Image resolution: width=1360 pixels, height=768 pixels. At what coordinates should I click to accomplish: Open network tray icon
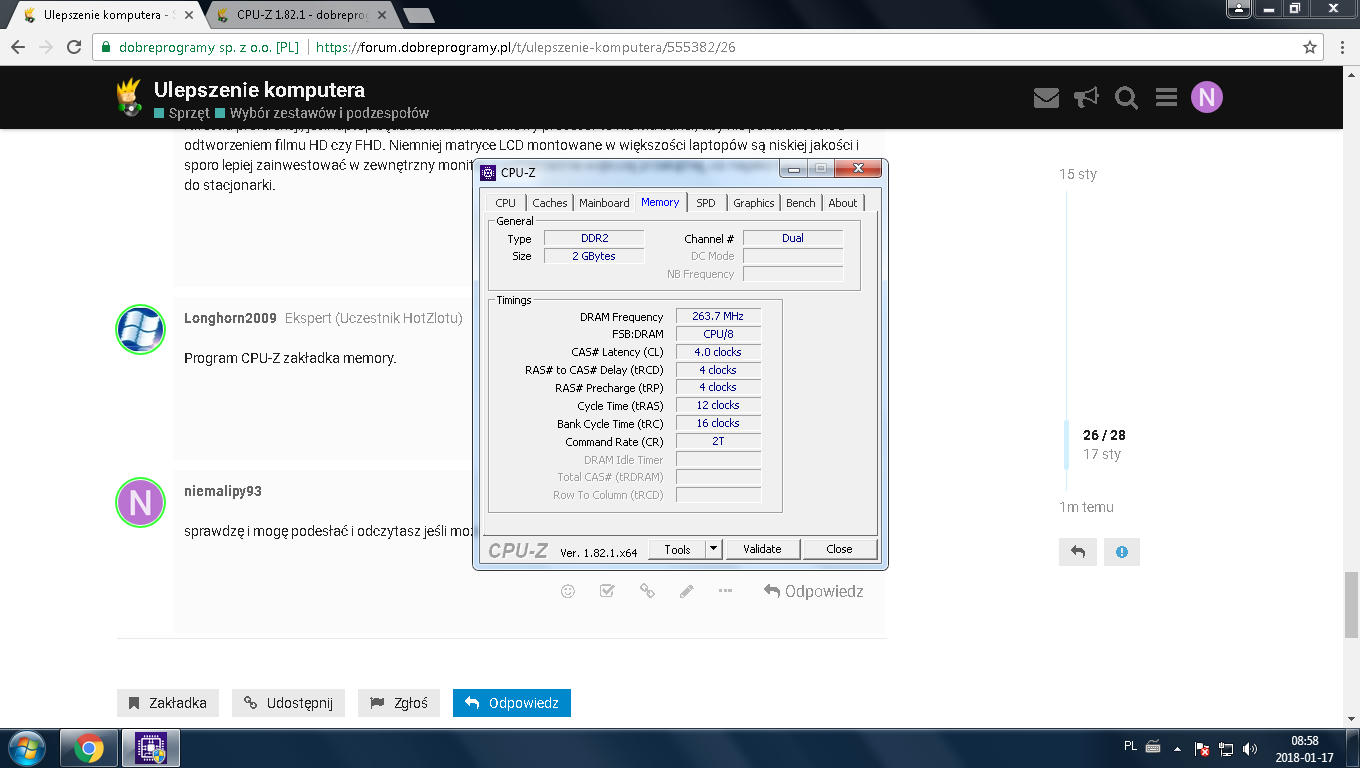point(1226,748)
